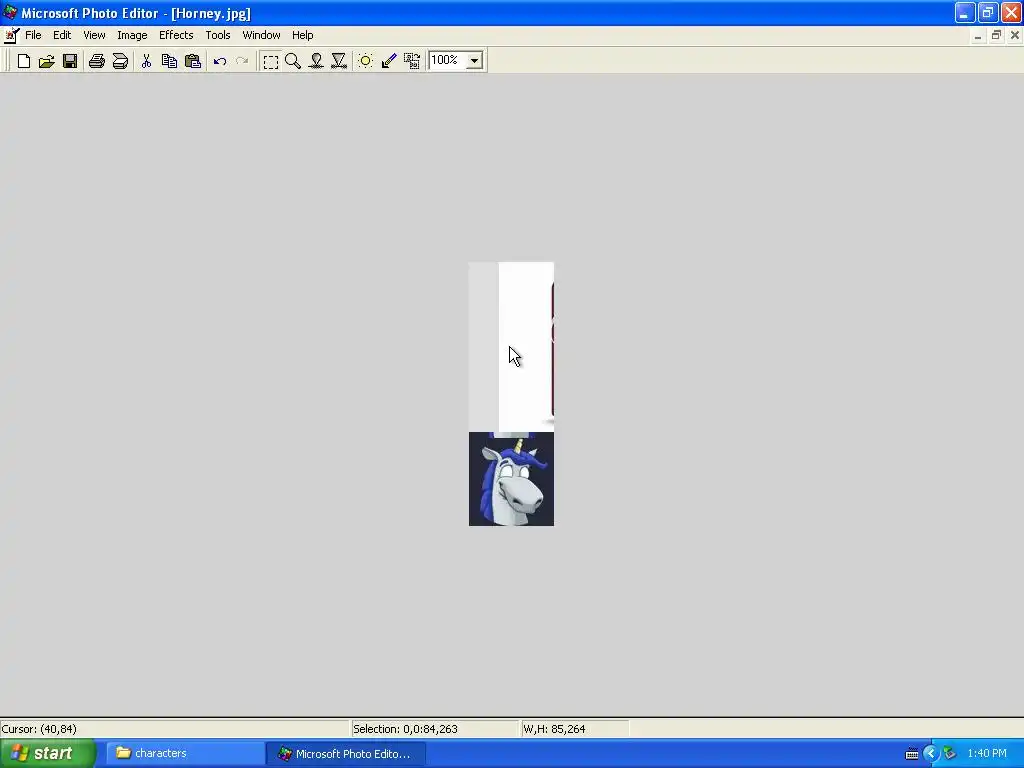Open the File menu
1024x768 pixels.
(x=33, y=35)
